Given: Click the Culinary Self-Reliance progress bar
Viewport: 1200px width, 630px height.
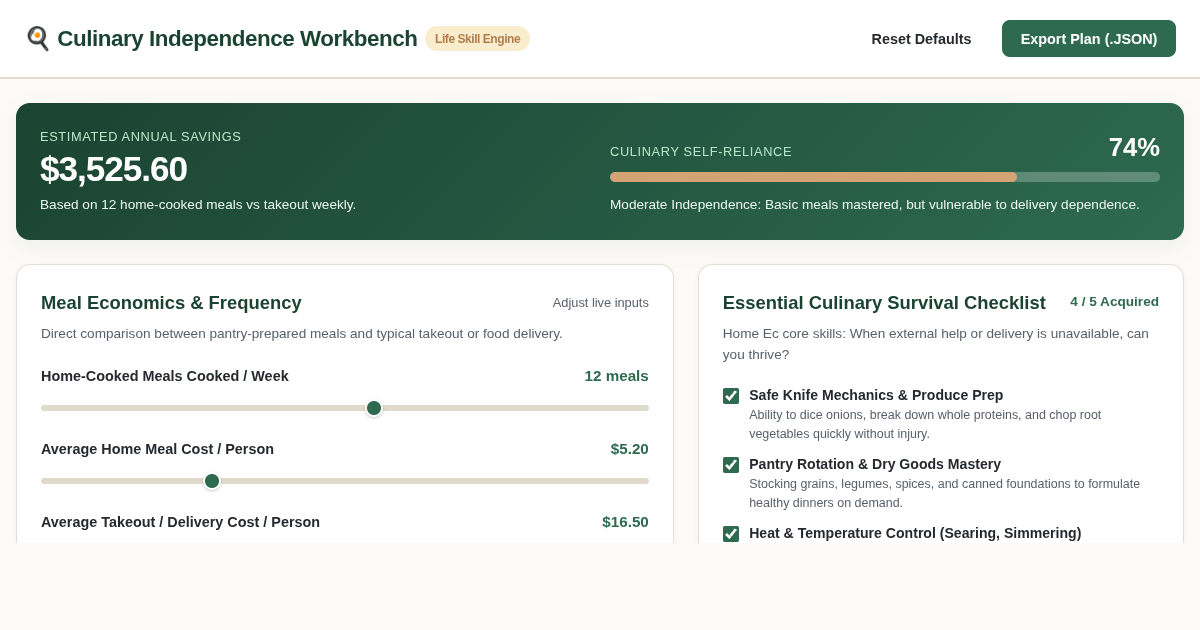Looking at the screenshot, I should (x=885, y=177).
